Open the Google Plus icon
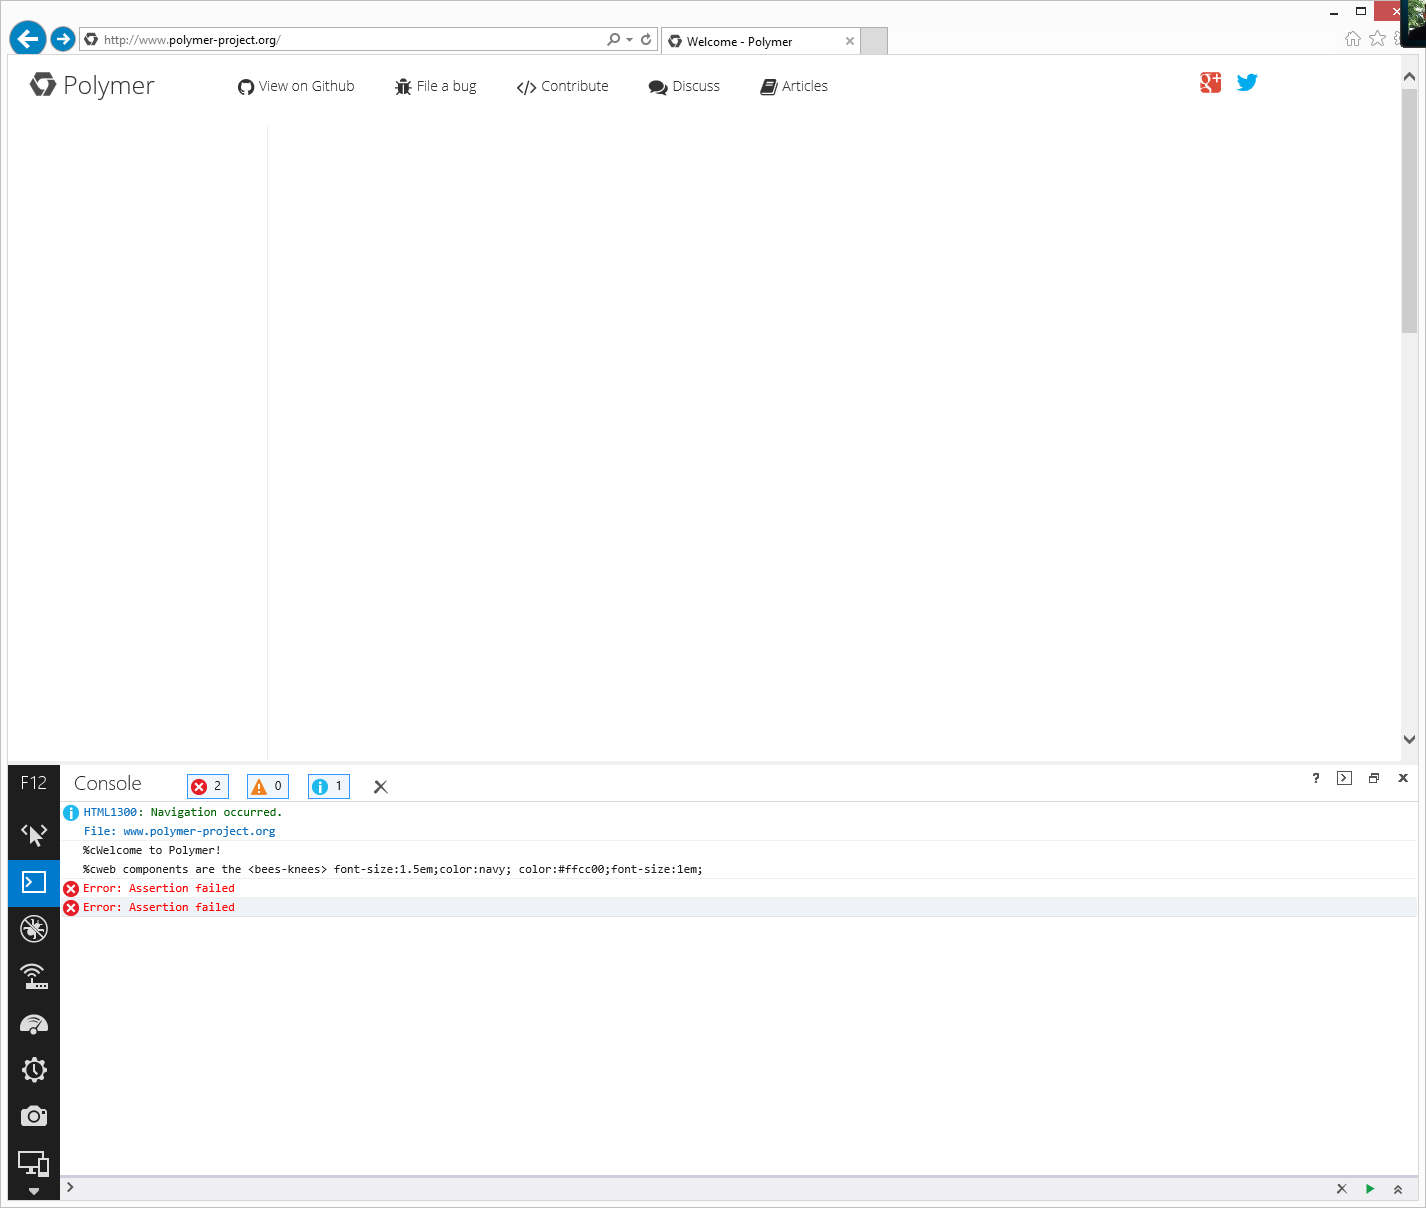 [1210, 83]
